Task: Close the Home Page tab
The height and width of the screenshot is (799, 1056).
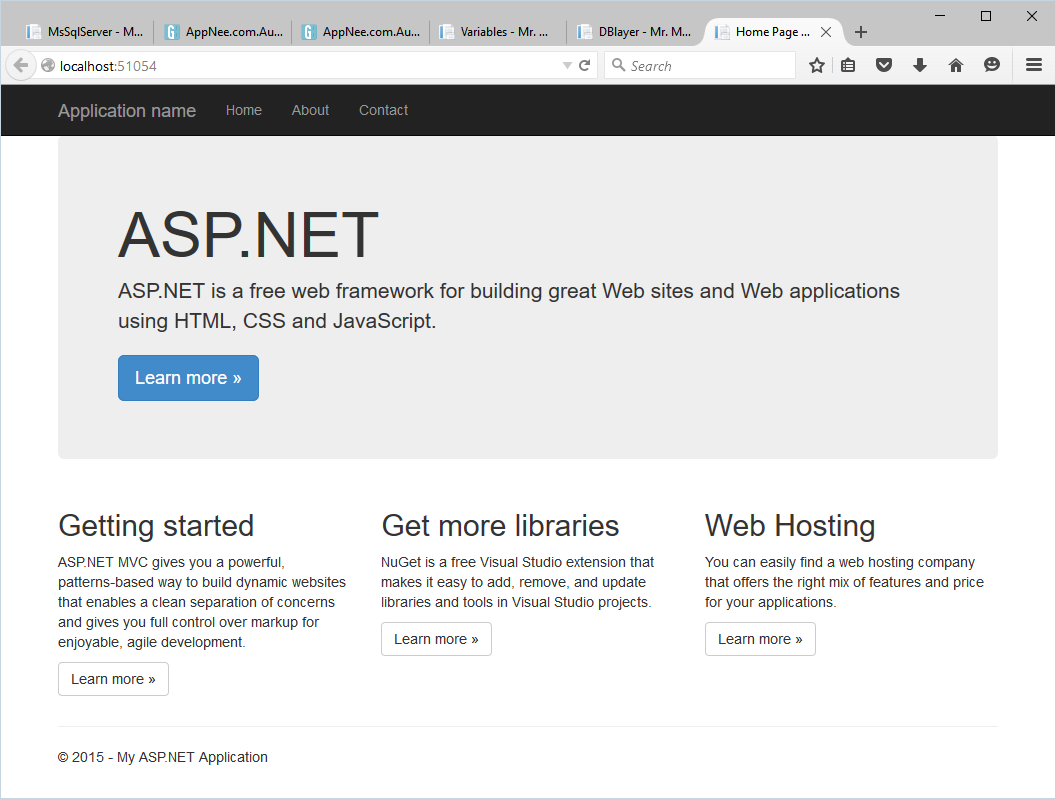Action: tap(826, 32)
